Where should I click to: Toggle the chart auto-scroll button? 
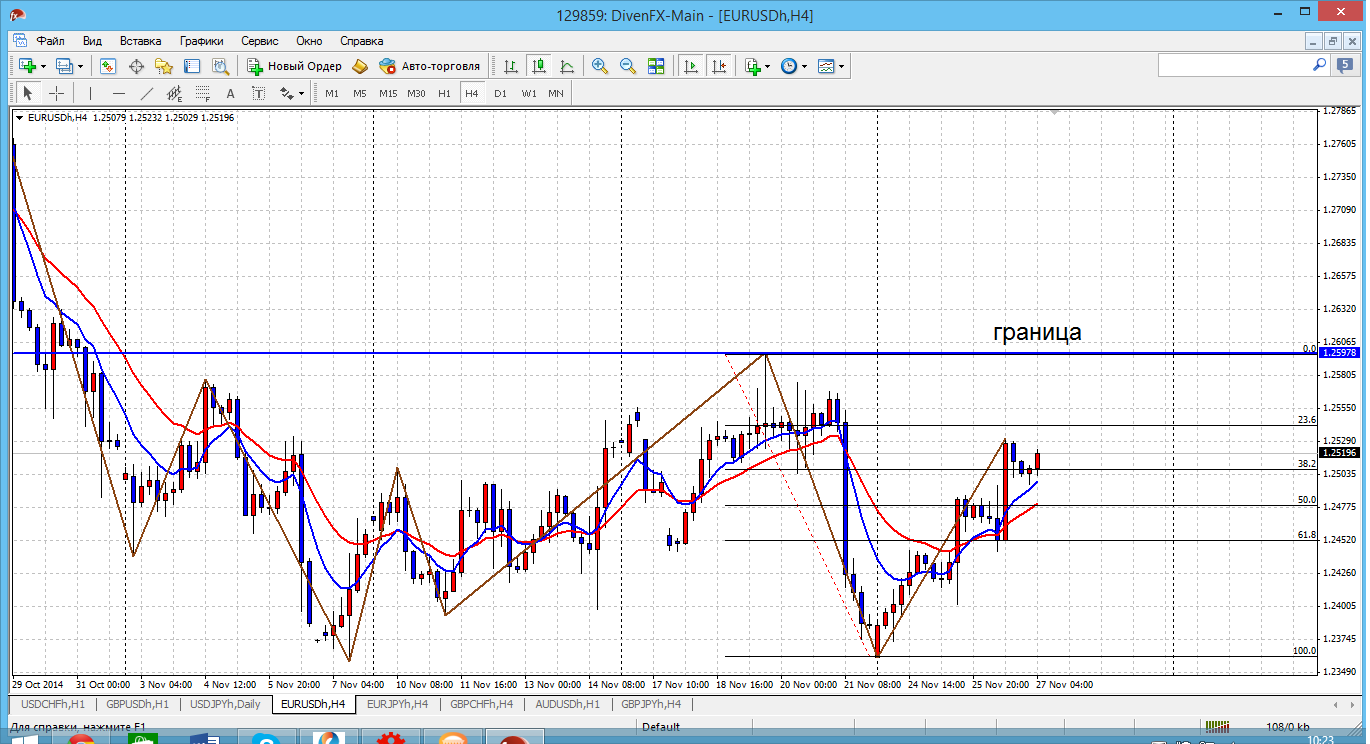click(690, 66)
